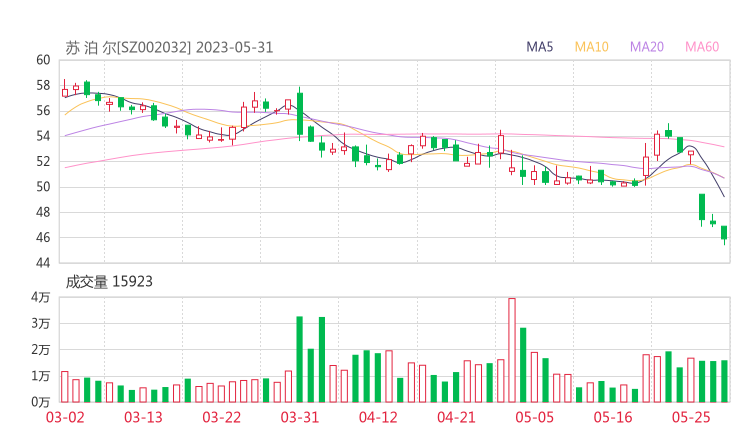Click the chart title 苏泊尔[SZ002032] 2023-05-31
The width and height of the screenshot is (740, 440).
coord(169,48)
